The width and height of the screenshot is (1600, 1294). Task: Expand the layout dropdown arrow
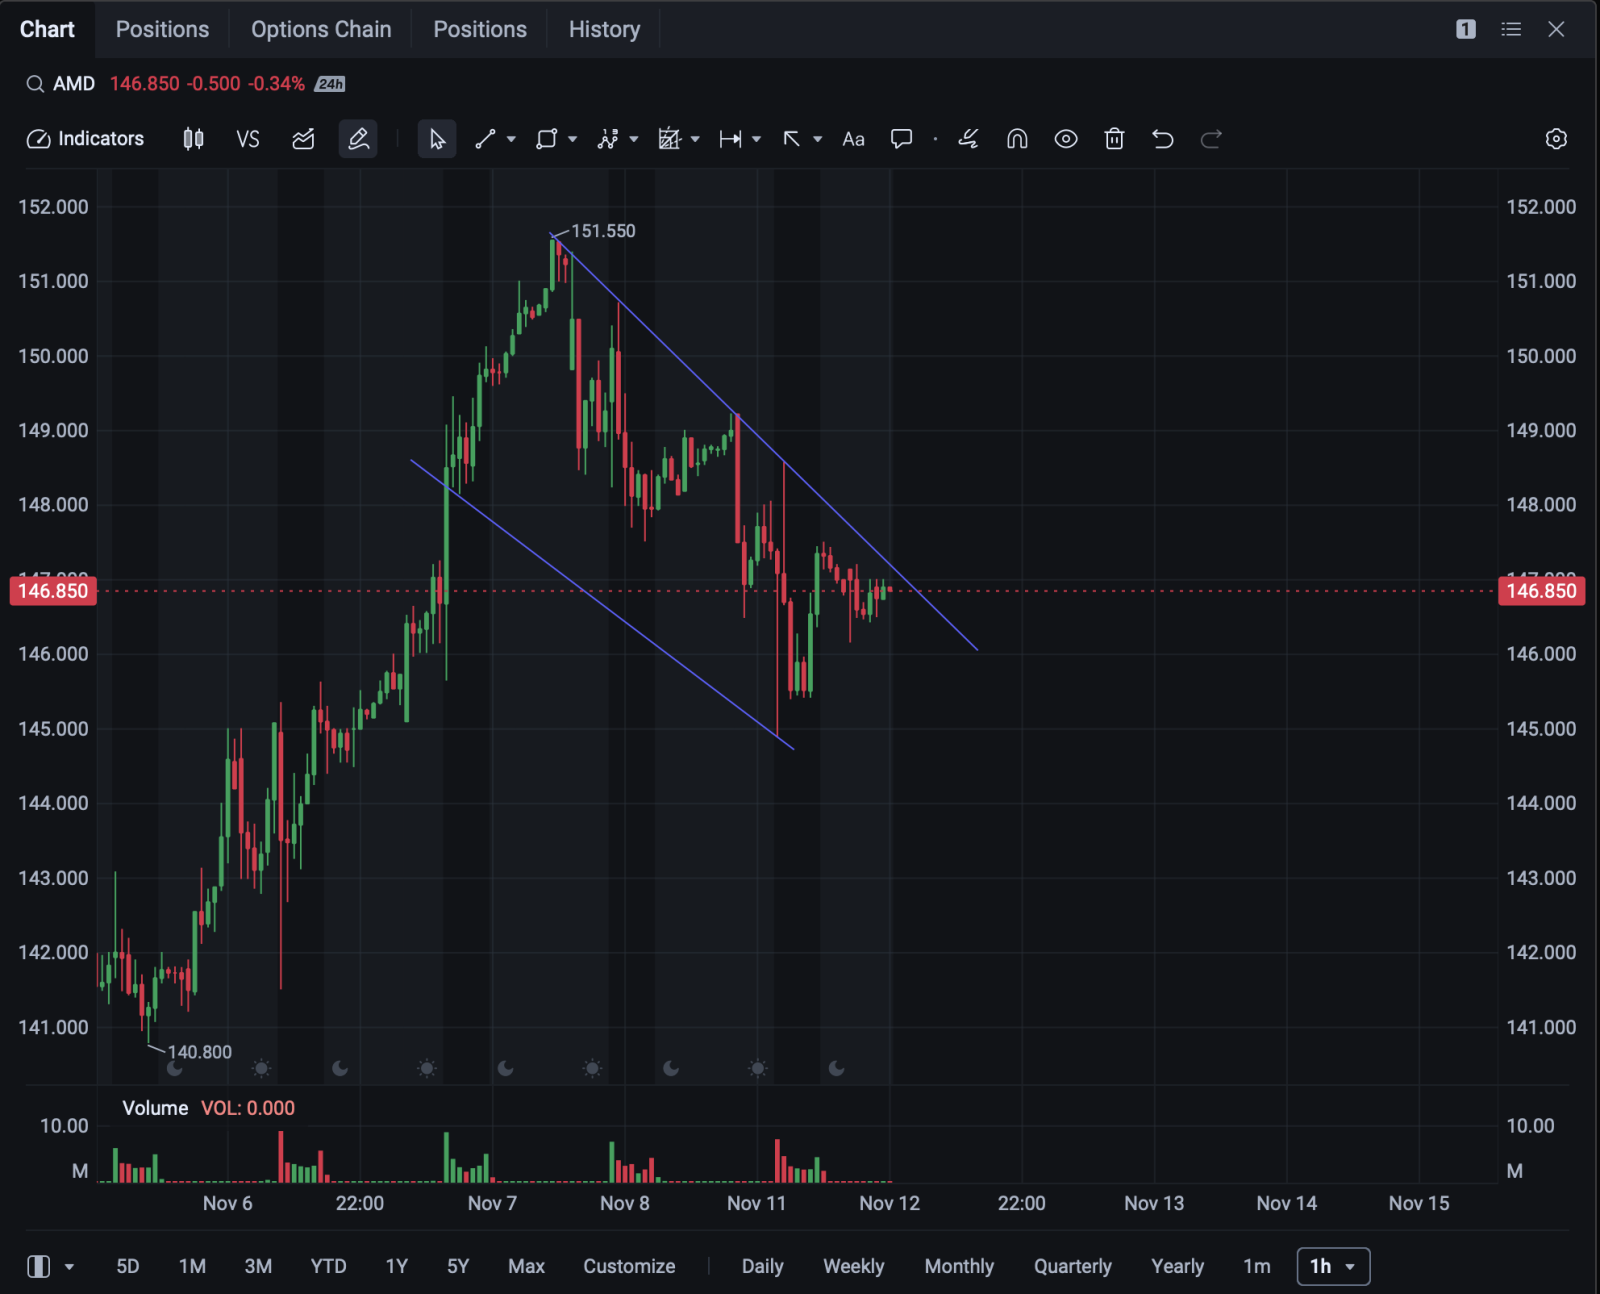69,1267
